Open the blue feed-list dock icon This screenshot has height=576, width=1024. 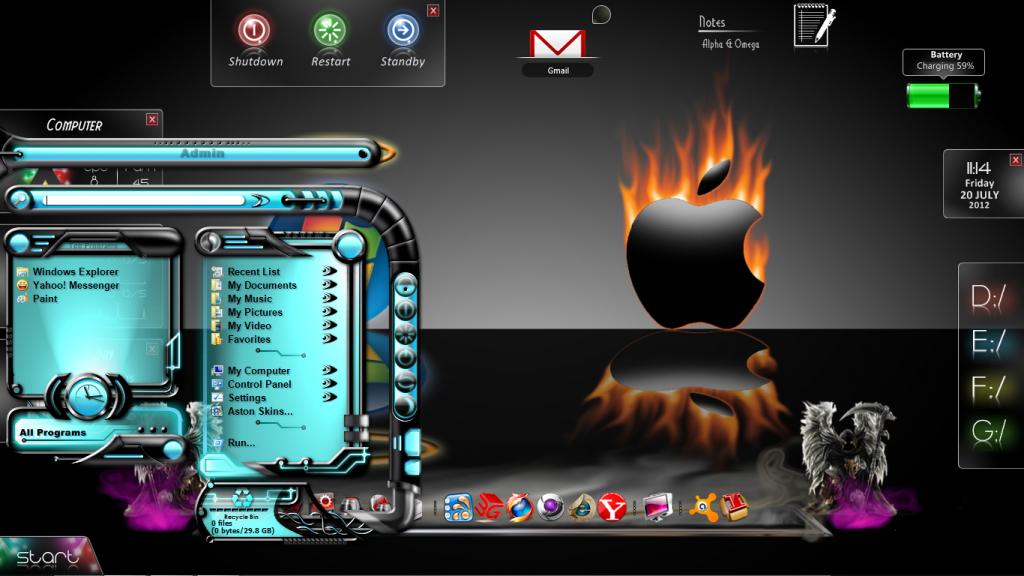point(458,507)
